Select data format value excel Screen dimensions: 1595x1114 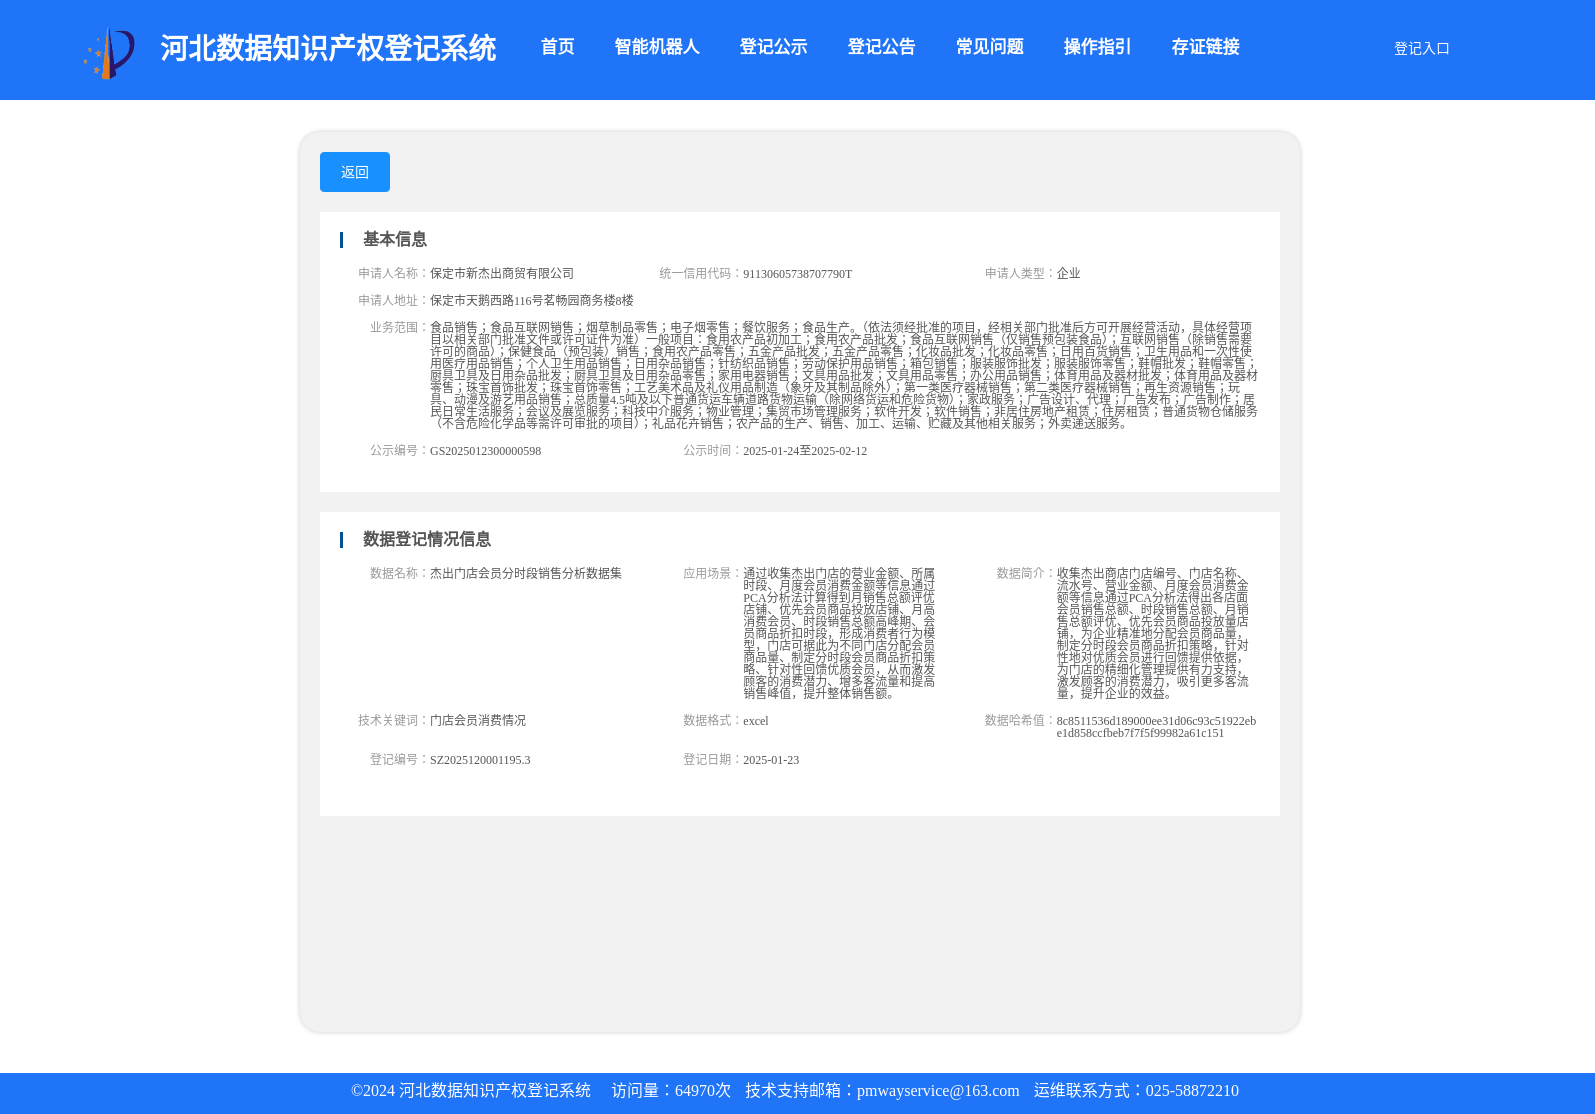point(756,720)
